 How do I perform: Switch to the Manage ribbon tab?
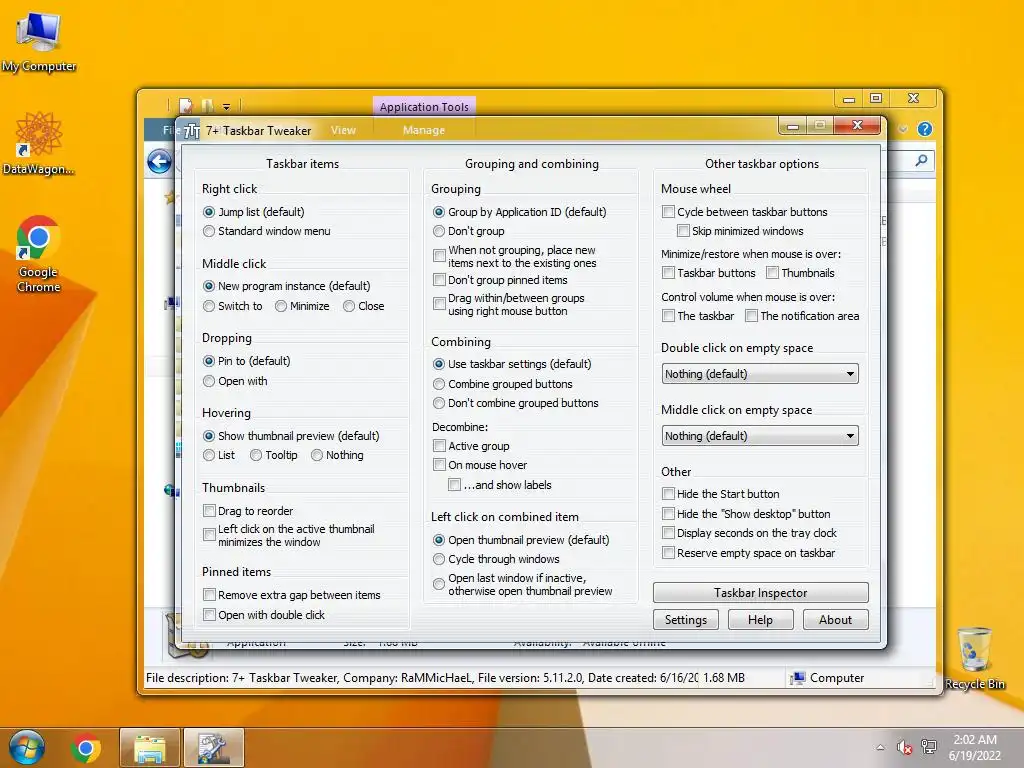coord(424,130)
